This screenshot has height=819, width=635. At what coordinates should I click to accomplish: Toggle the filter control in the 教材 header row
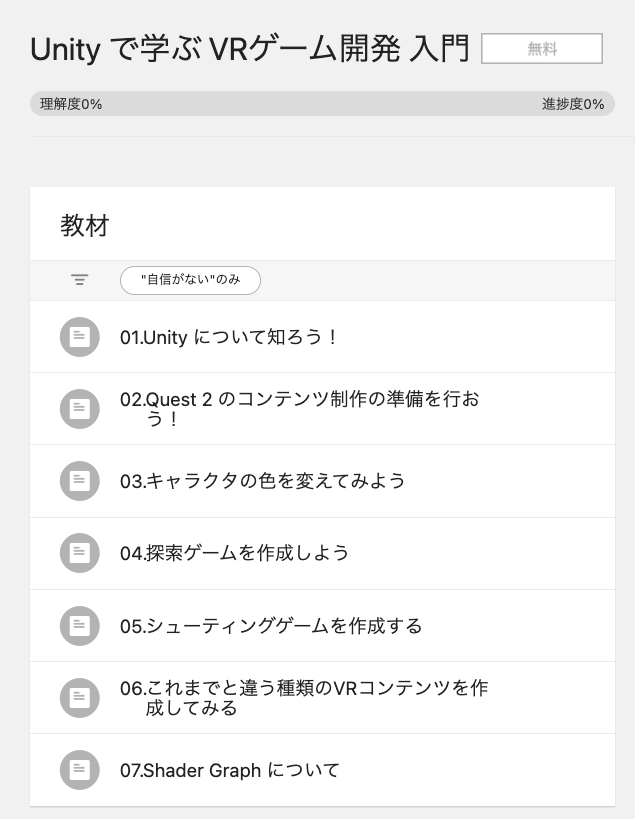pyautogui.click(x=78, y=280)
